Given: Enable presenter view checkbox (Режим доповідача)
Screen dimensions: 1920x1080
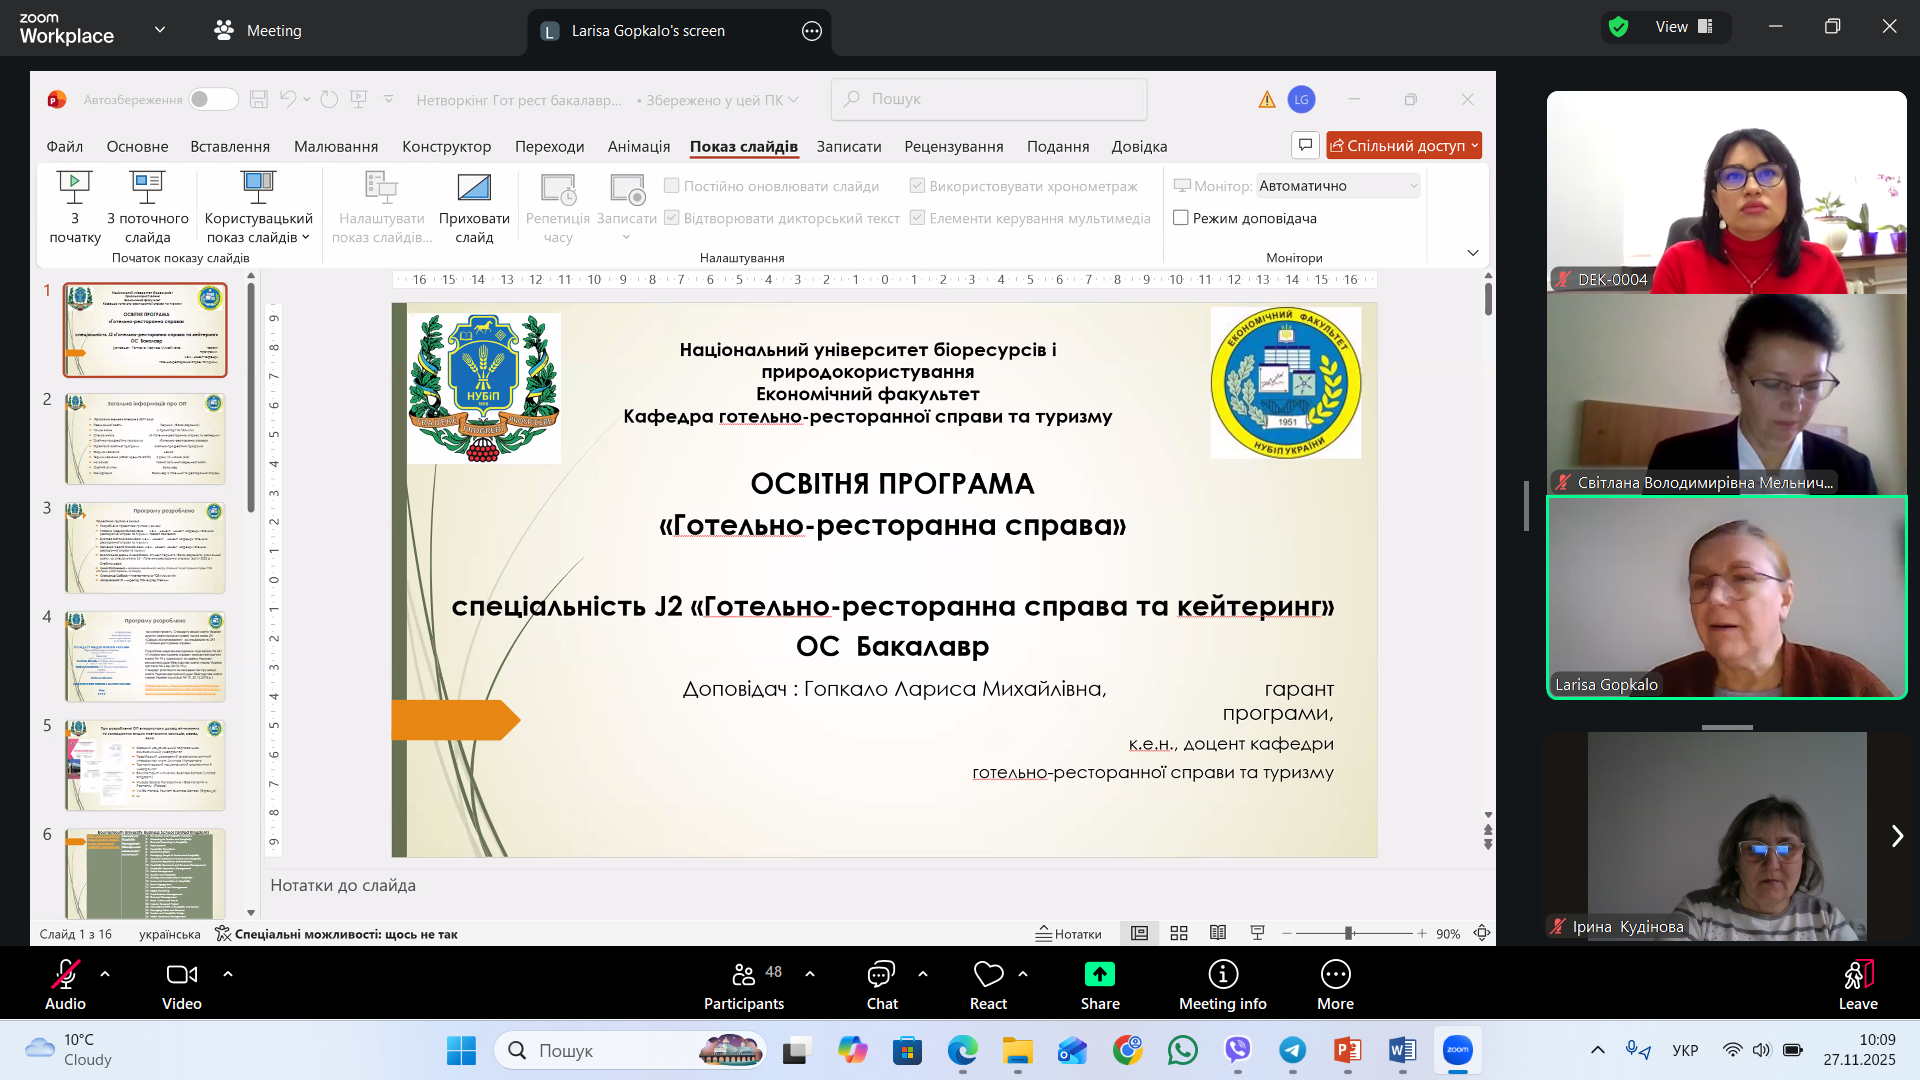Looking at the screenshot, I should pyautogui.click(x=1181, y=218).
